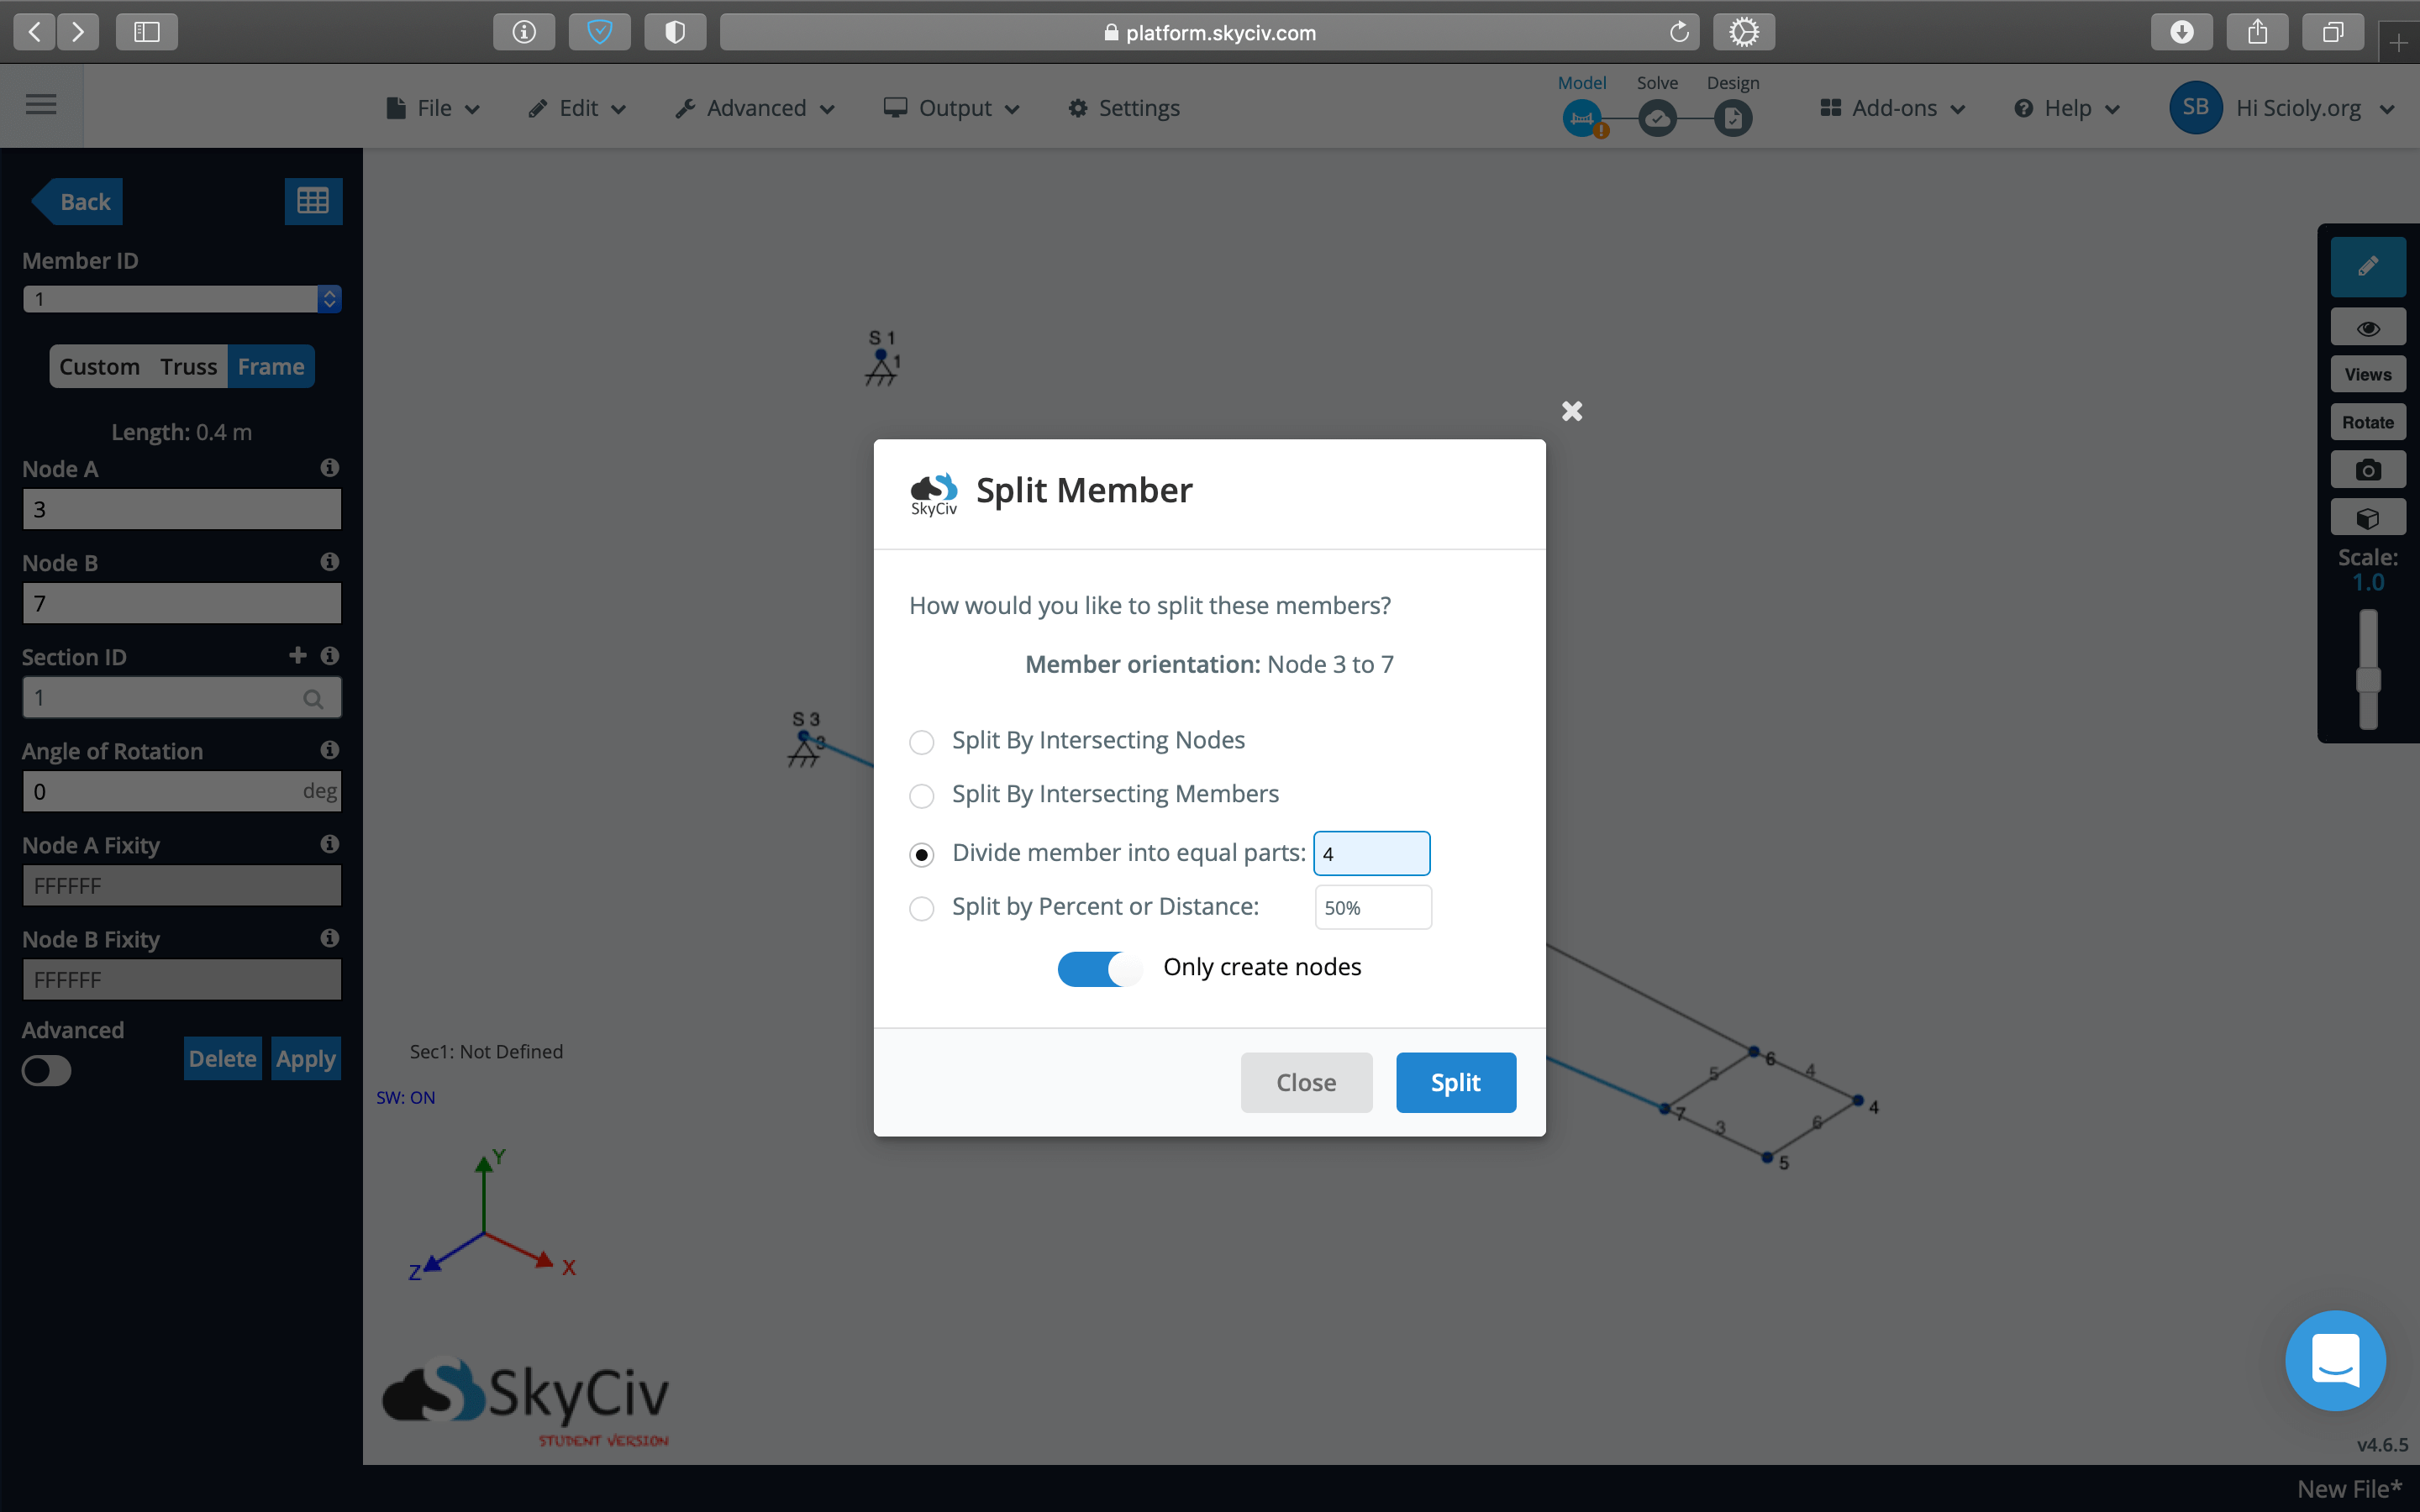Click the equal parts input field showing 4
Image resolution: width=2420 pixels, height=1512 pixels.
[1371, 853]
